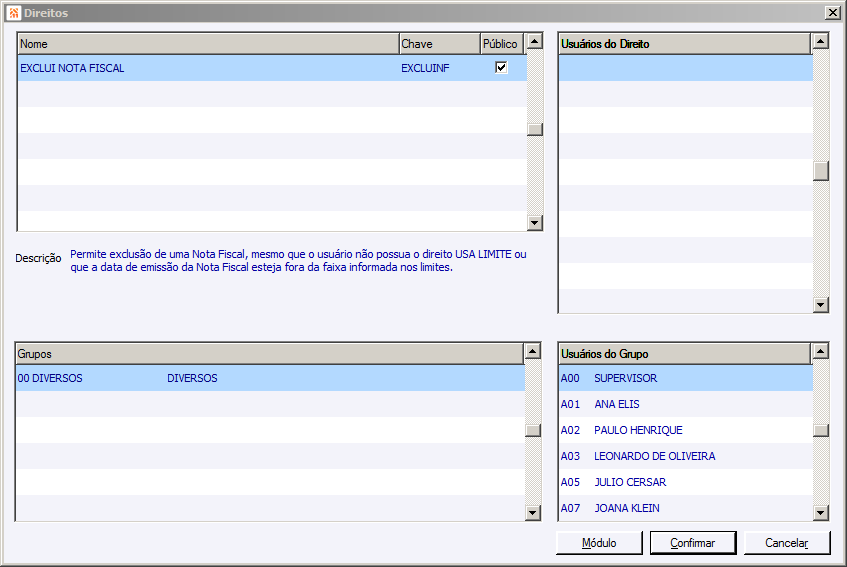This screenshot has width=847, height=567.
Task: Click up arrow of Usuários do Direito scrollbar
Action: click(x=821, y=41)
